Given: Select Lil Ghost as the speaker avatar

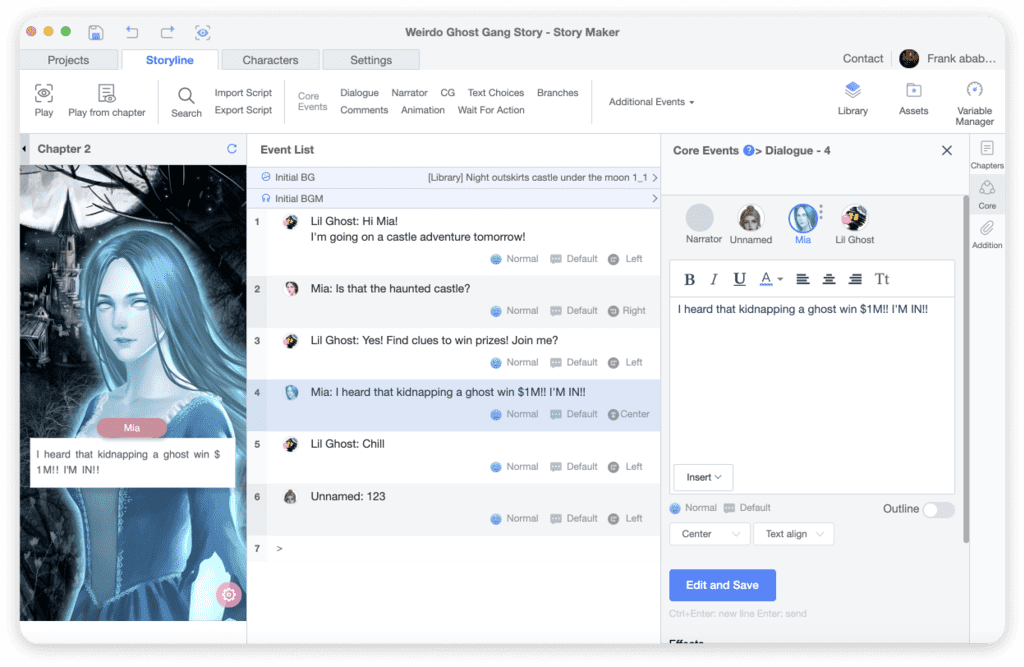Looking at the screenshot, I should point(854,216).
